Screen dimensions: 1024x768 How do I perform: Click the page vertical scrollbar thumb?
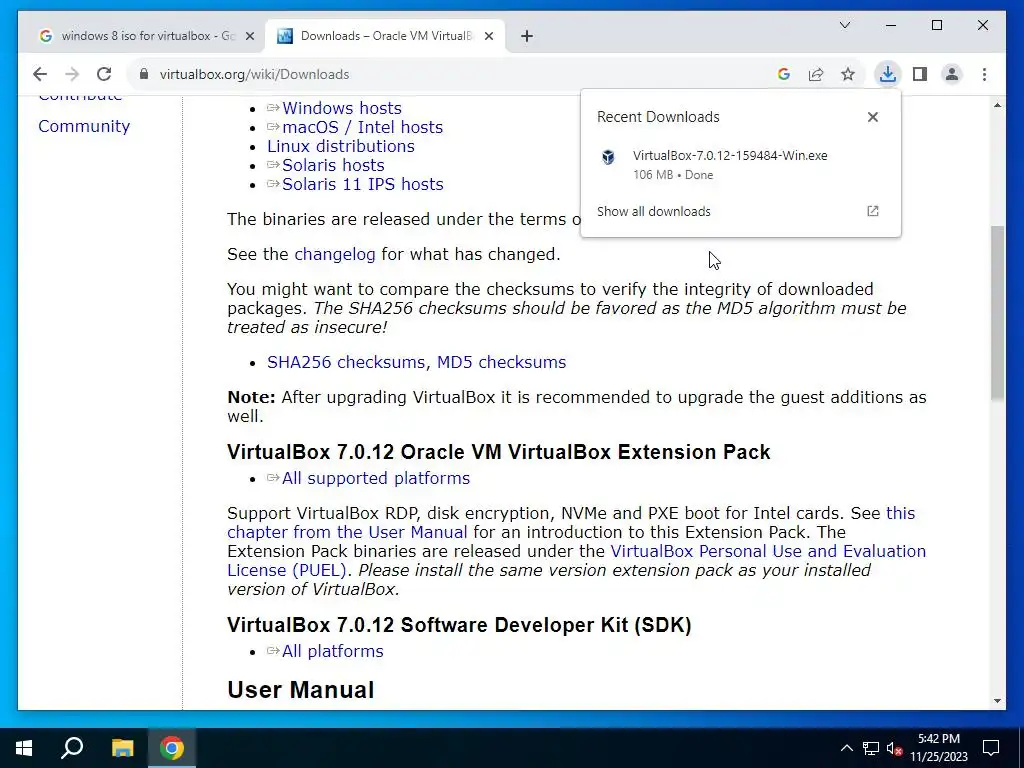point(997,313)
